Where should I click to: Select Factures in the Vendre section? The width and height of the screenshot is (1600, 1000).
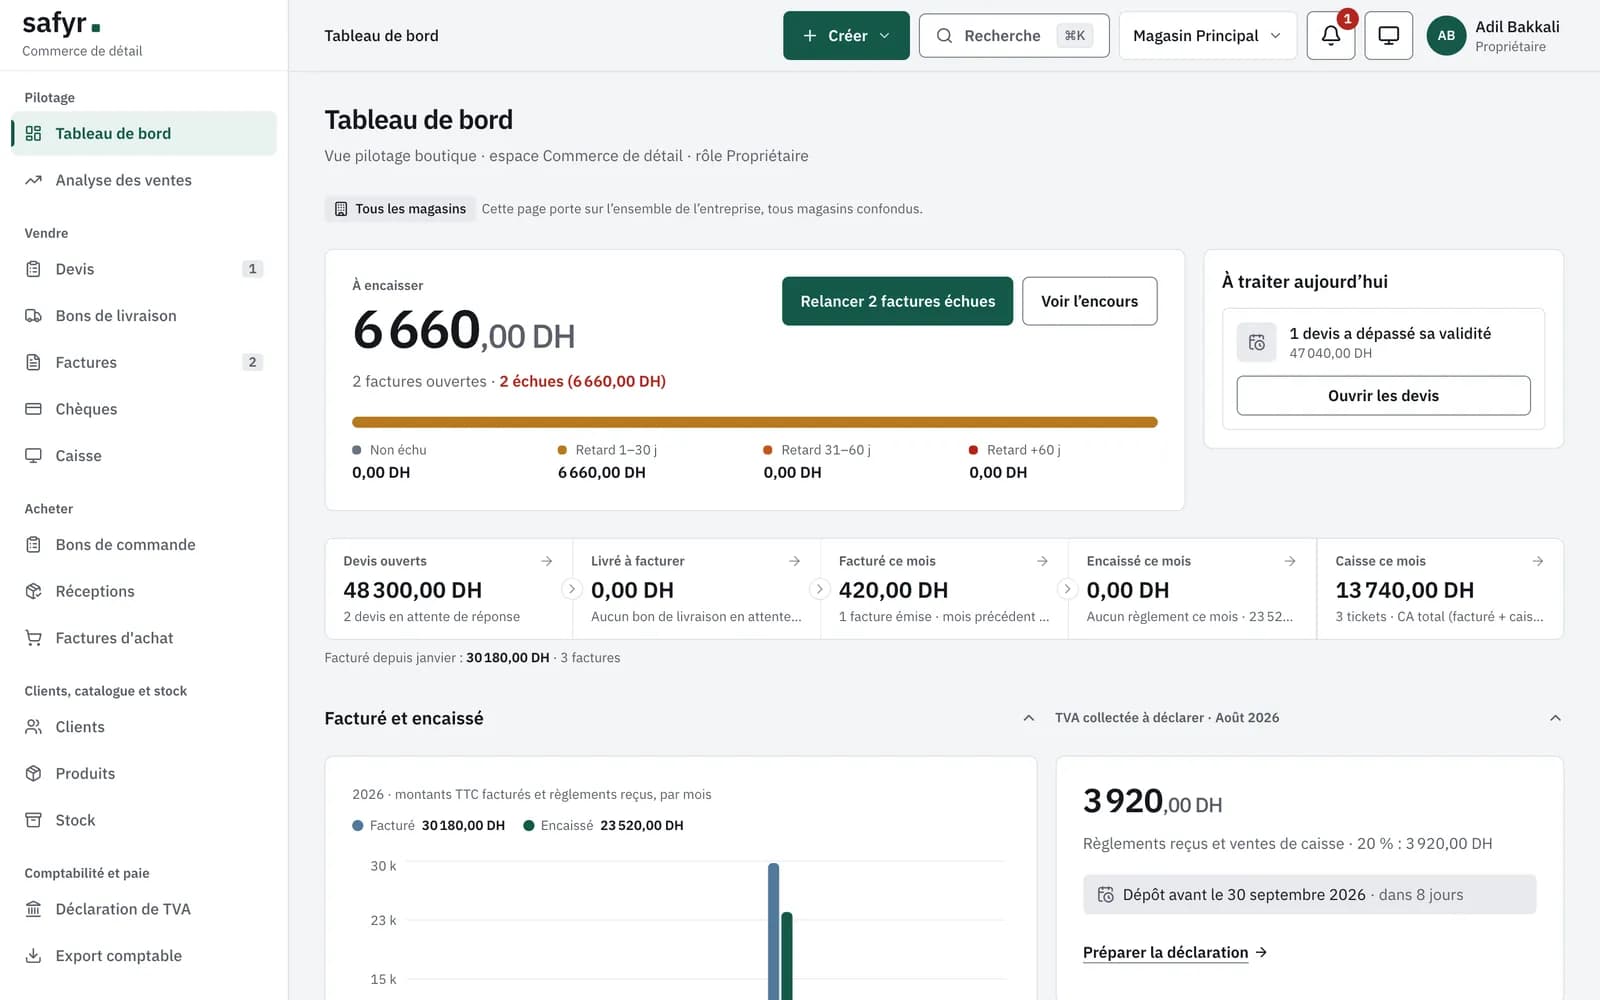144,362
